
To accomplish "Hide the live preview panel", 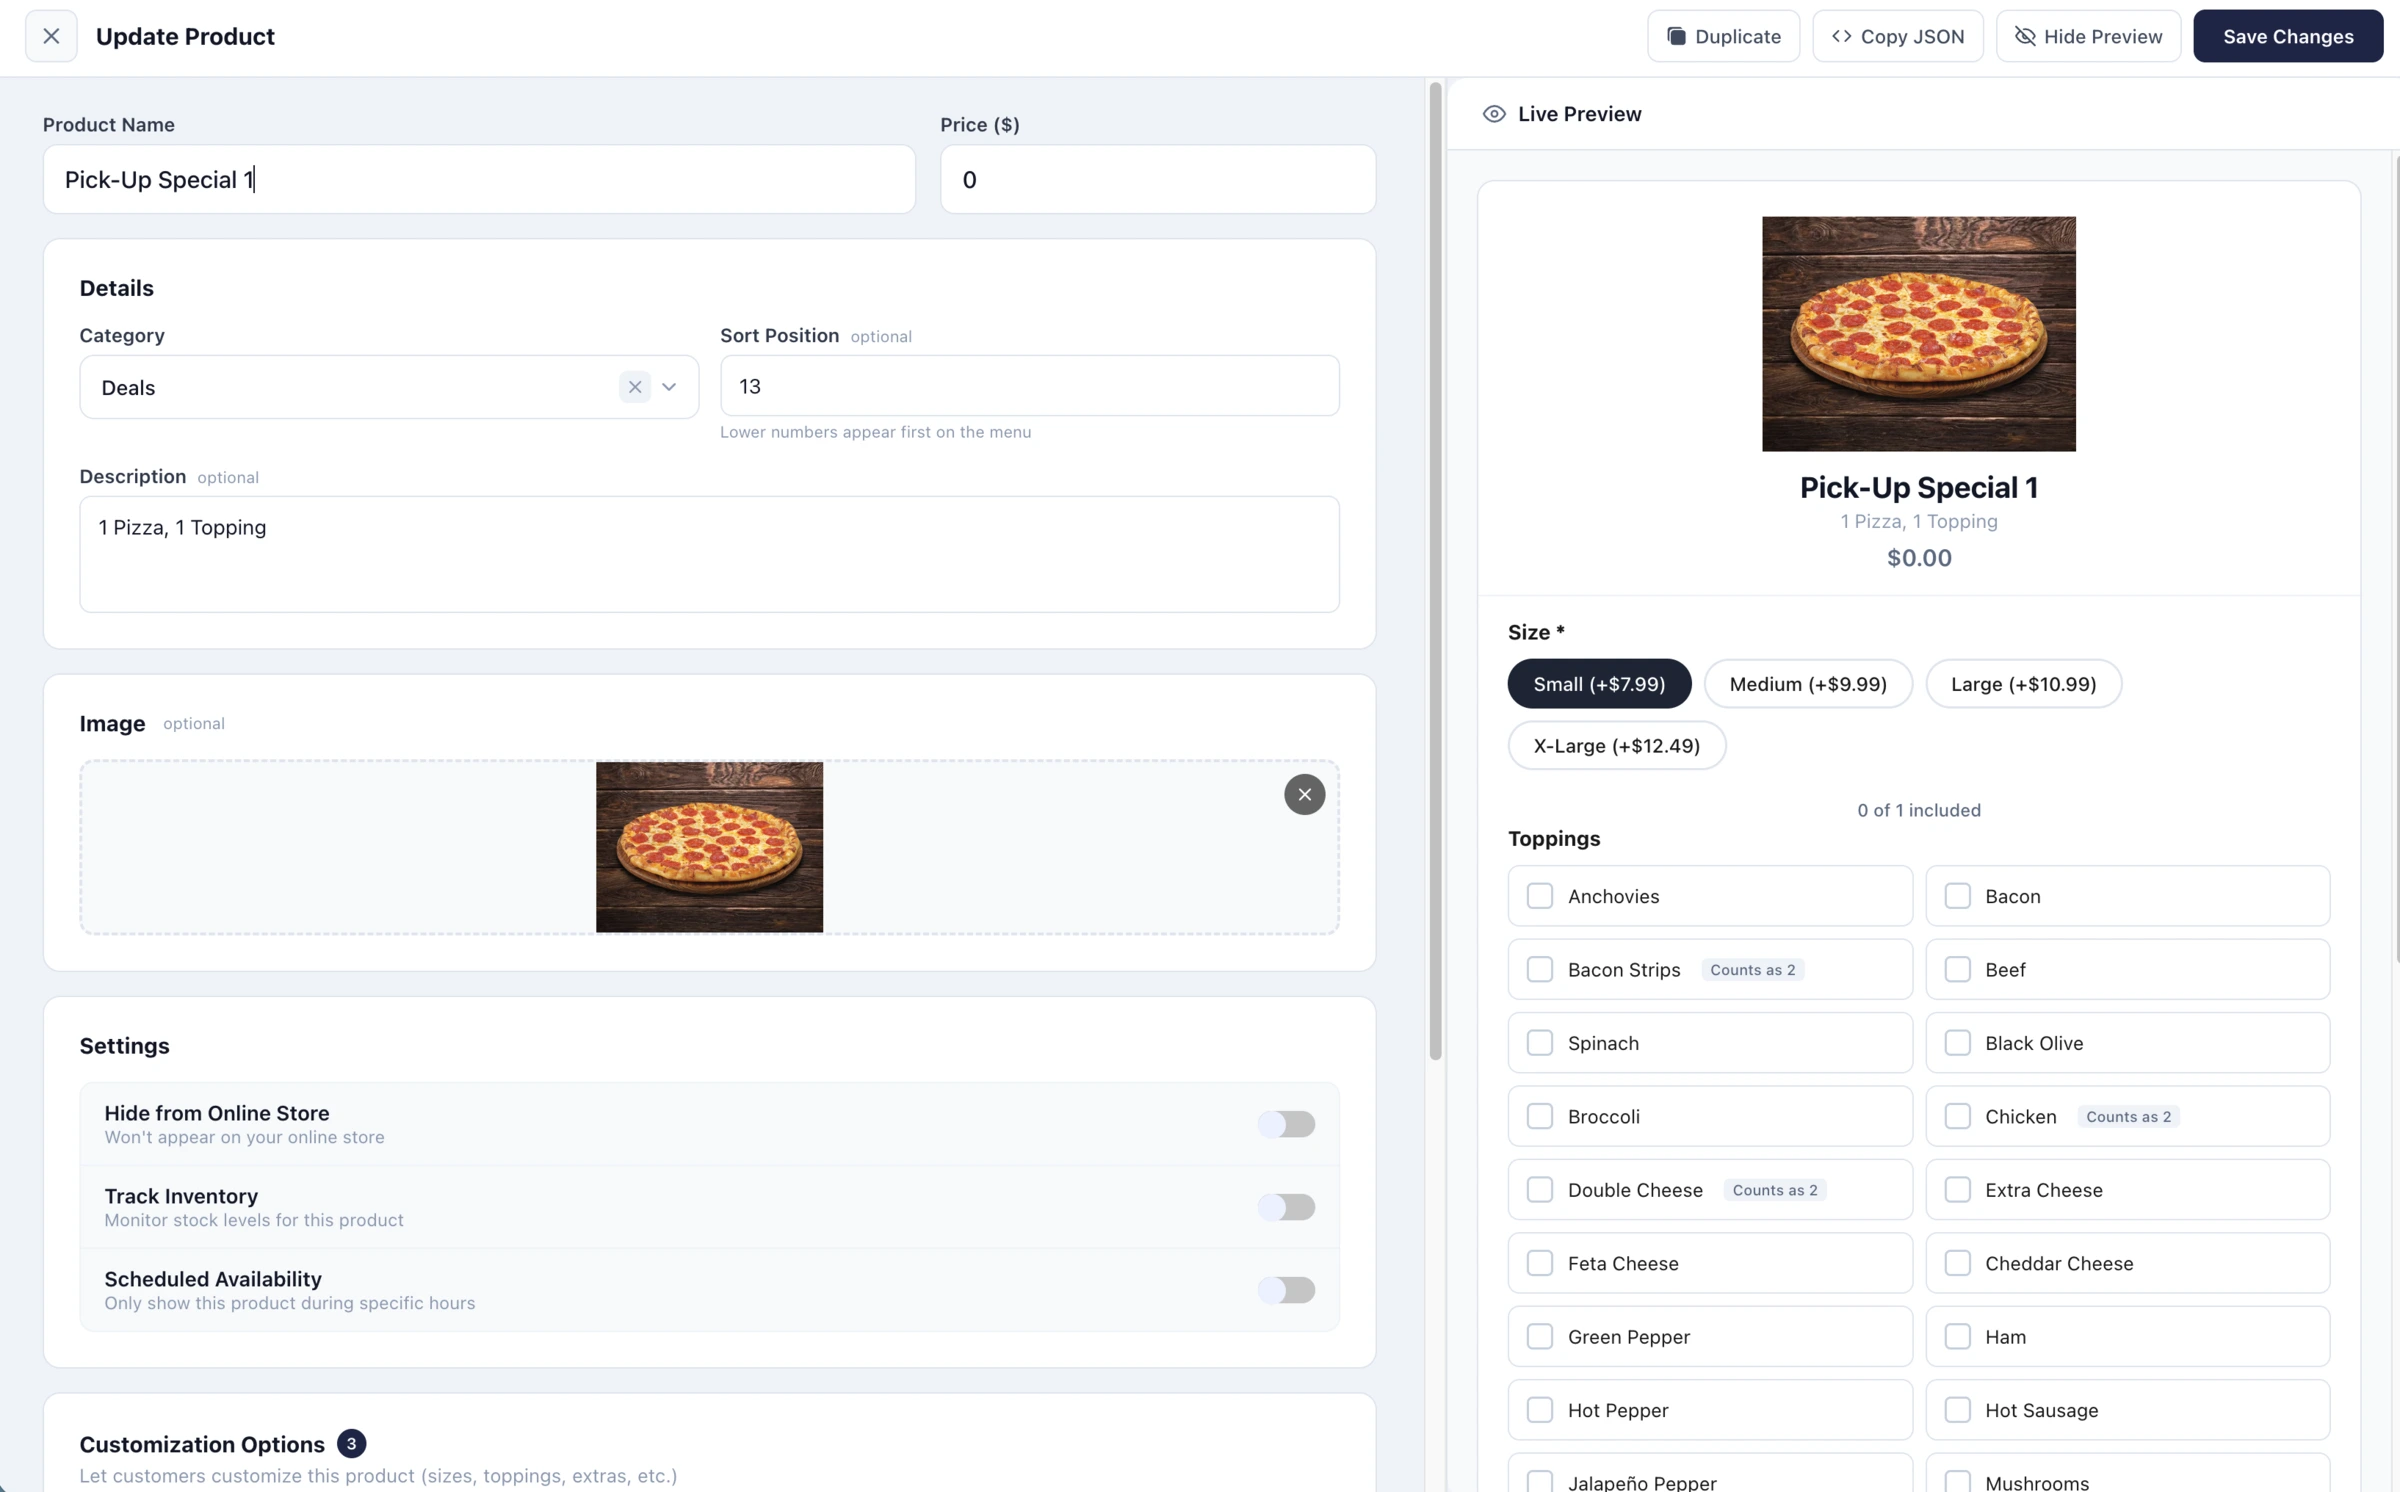I will (x=2088, y=36).
